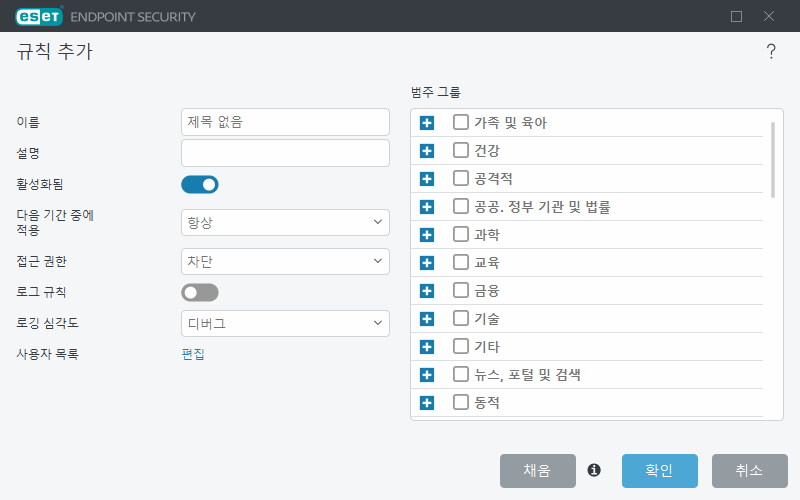Check the 공공. 정부 기관 및 법률 checkbox
Image resolution: width=800 pixels, height=500 pixels.
click(461, 206)
